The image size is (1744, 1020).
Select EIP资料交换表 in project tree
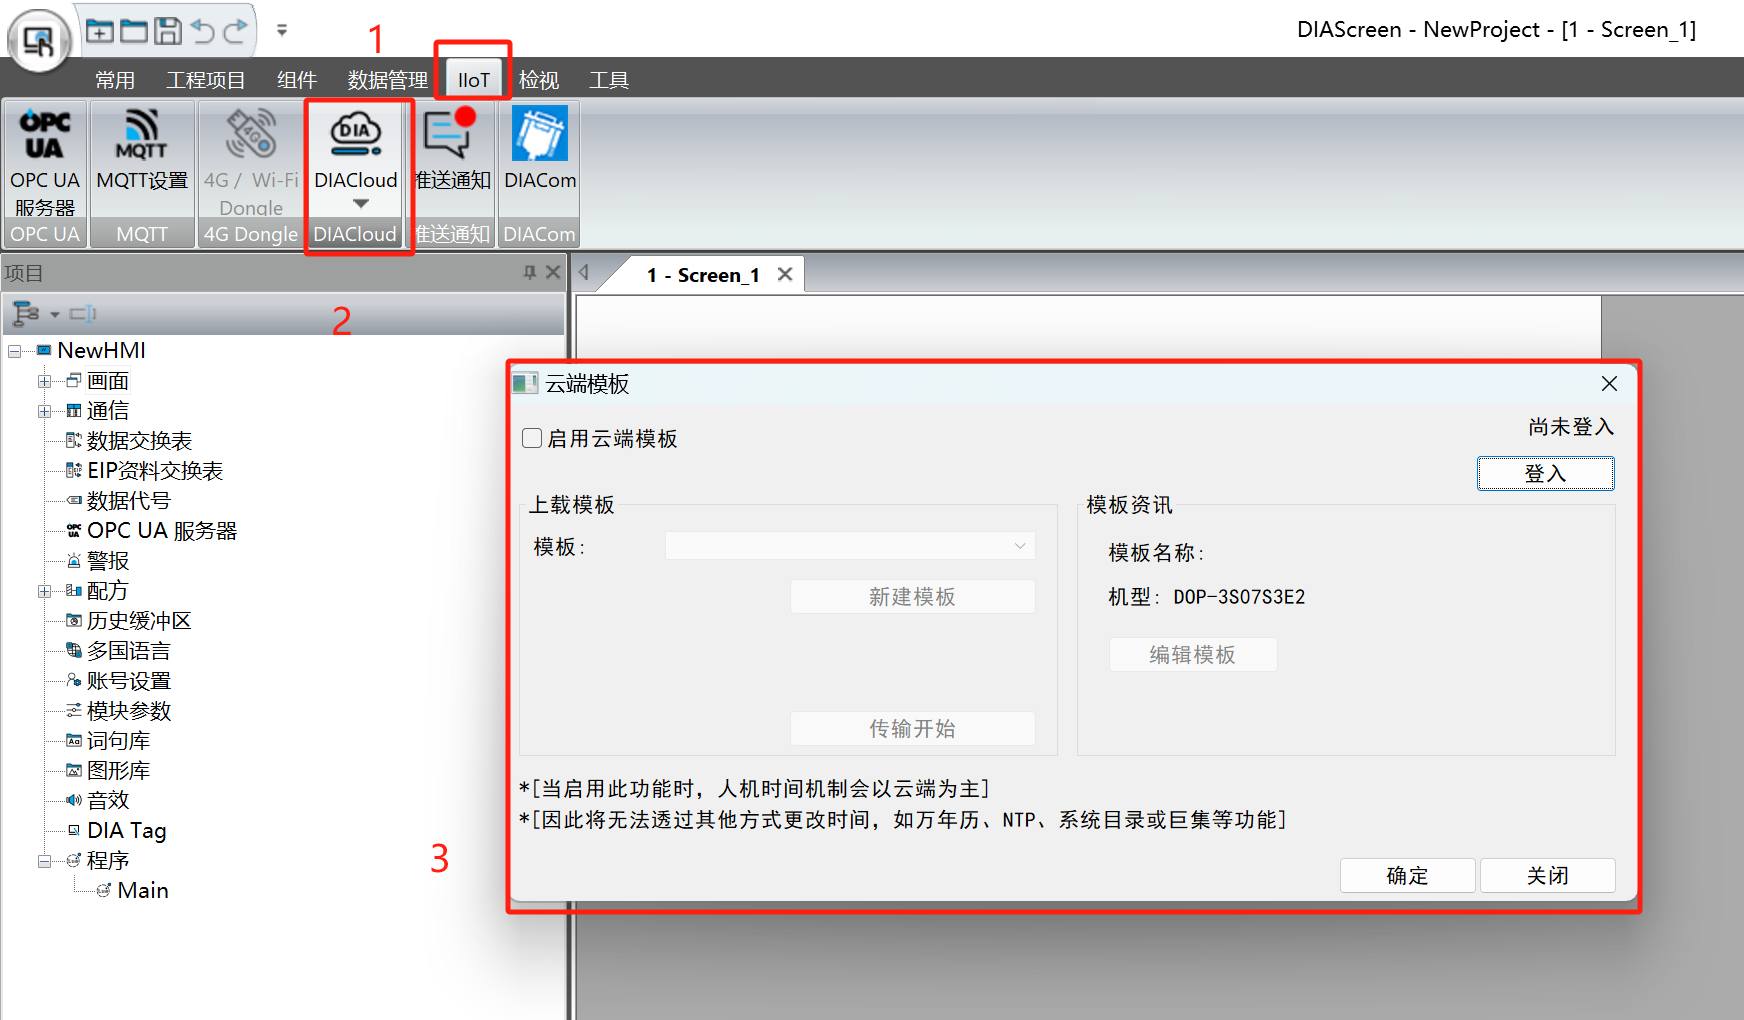(x=155, y=471)
